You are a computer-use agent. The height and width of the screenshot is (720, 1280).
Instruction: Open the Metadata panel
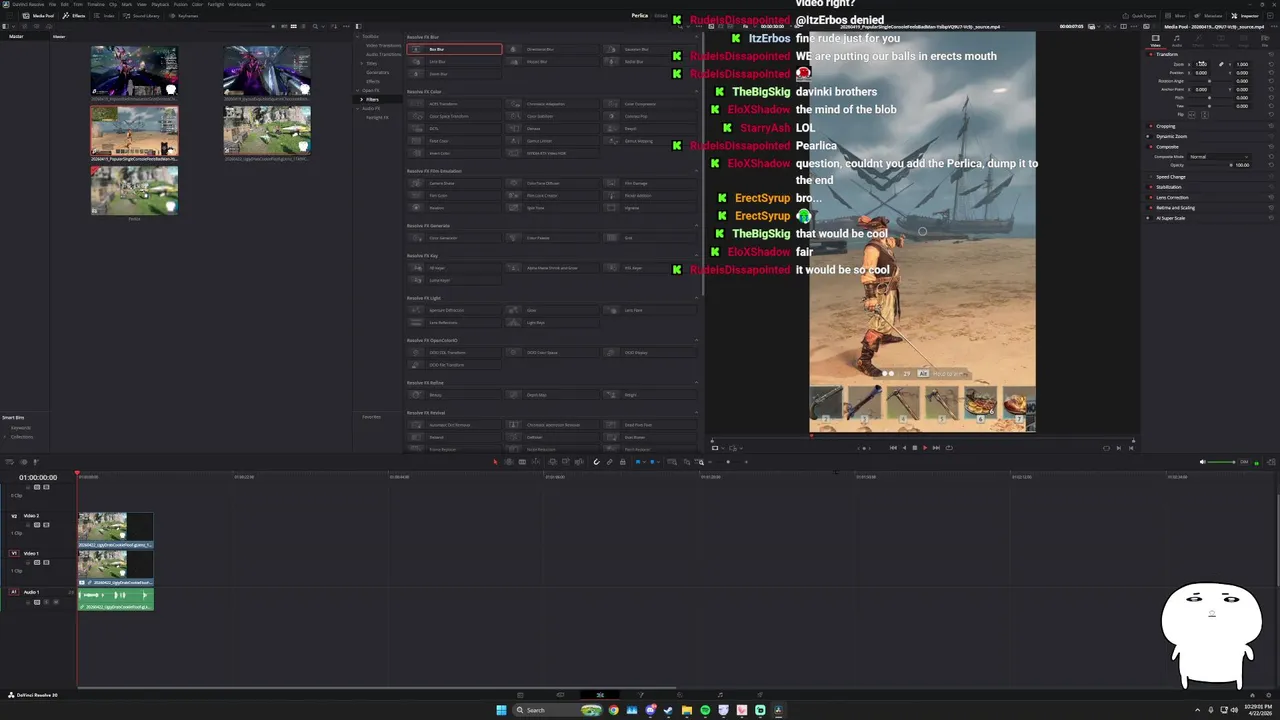click(1209, 16)
